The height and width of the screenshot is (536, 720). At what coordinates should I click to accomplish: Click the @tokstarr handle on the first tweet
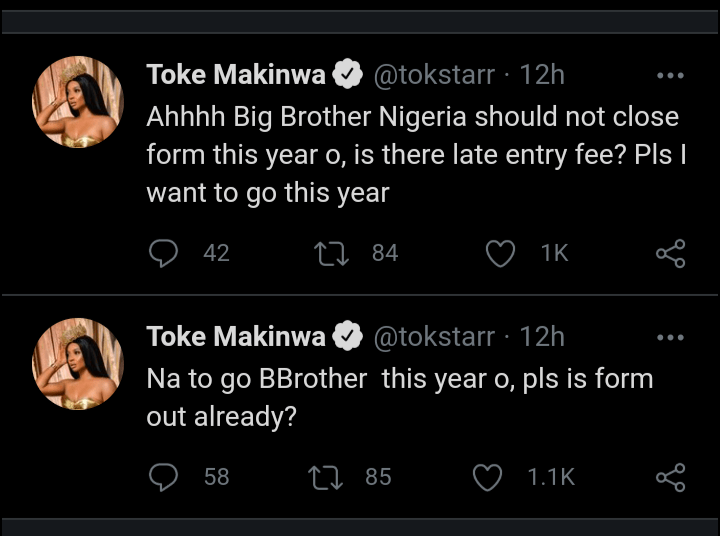[x=433, y=74]
